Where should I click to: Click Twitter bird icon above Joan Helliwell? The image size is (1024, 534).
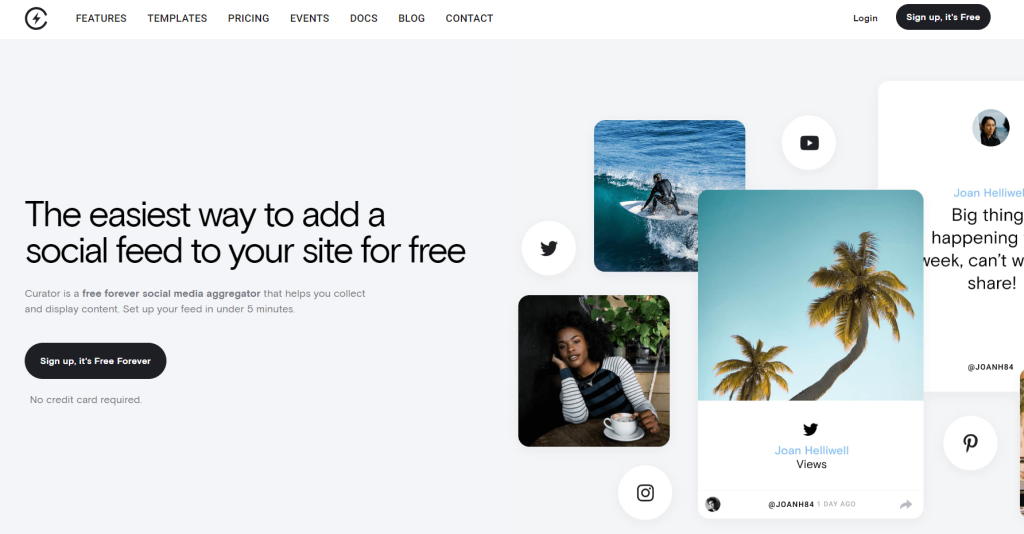pyautogui.click(x=810, y=429)
